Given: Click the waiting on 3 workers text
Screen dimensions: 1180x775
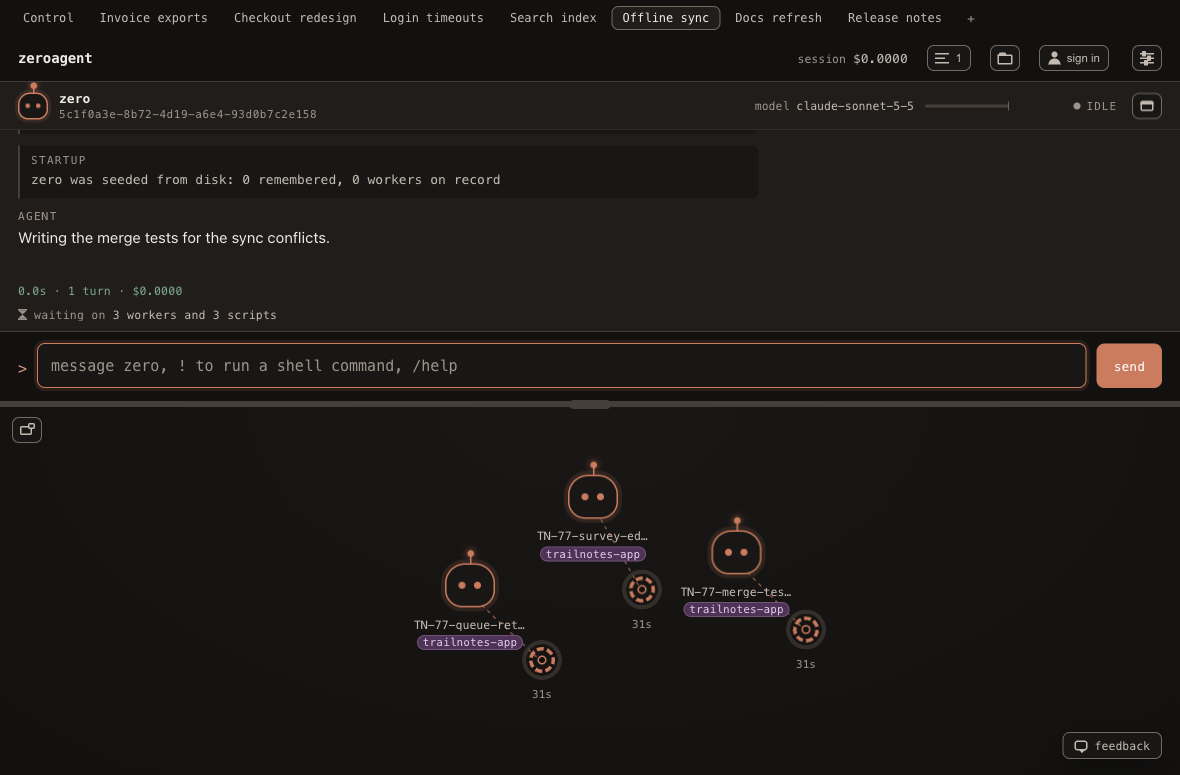Looking at the screenshot, I should click(155, 315).
